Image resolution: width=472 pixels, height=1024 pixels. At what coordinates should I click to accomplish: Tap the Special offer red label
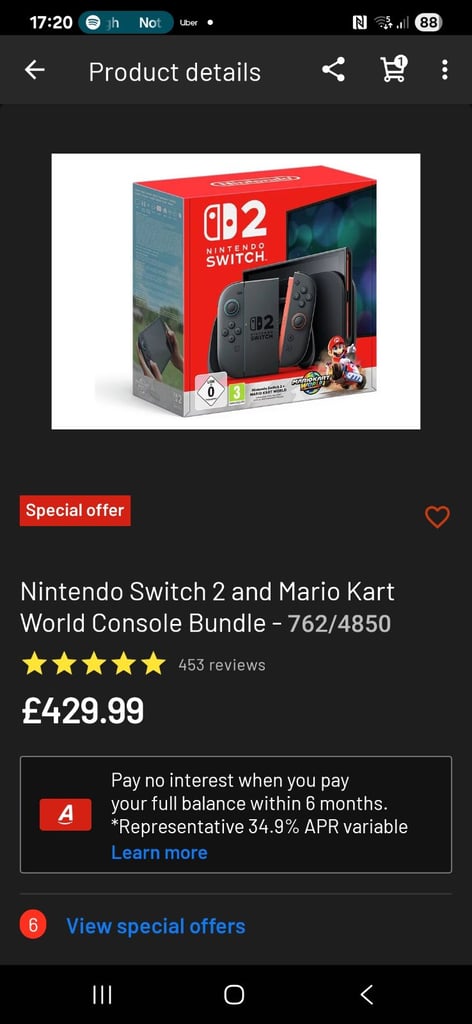pos(75,511)
